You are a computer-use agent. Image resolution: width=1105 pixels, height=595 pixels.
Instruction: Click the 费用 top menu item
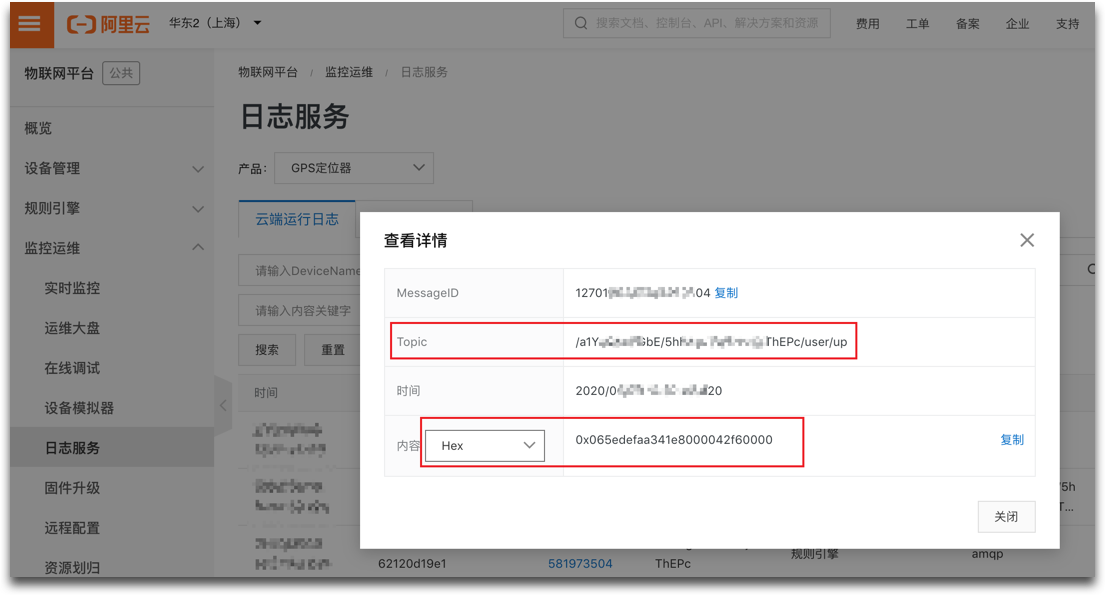click(868, 24)
